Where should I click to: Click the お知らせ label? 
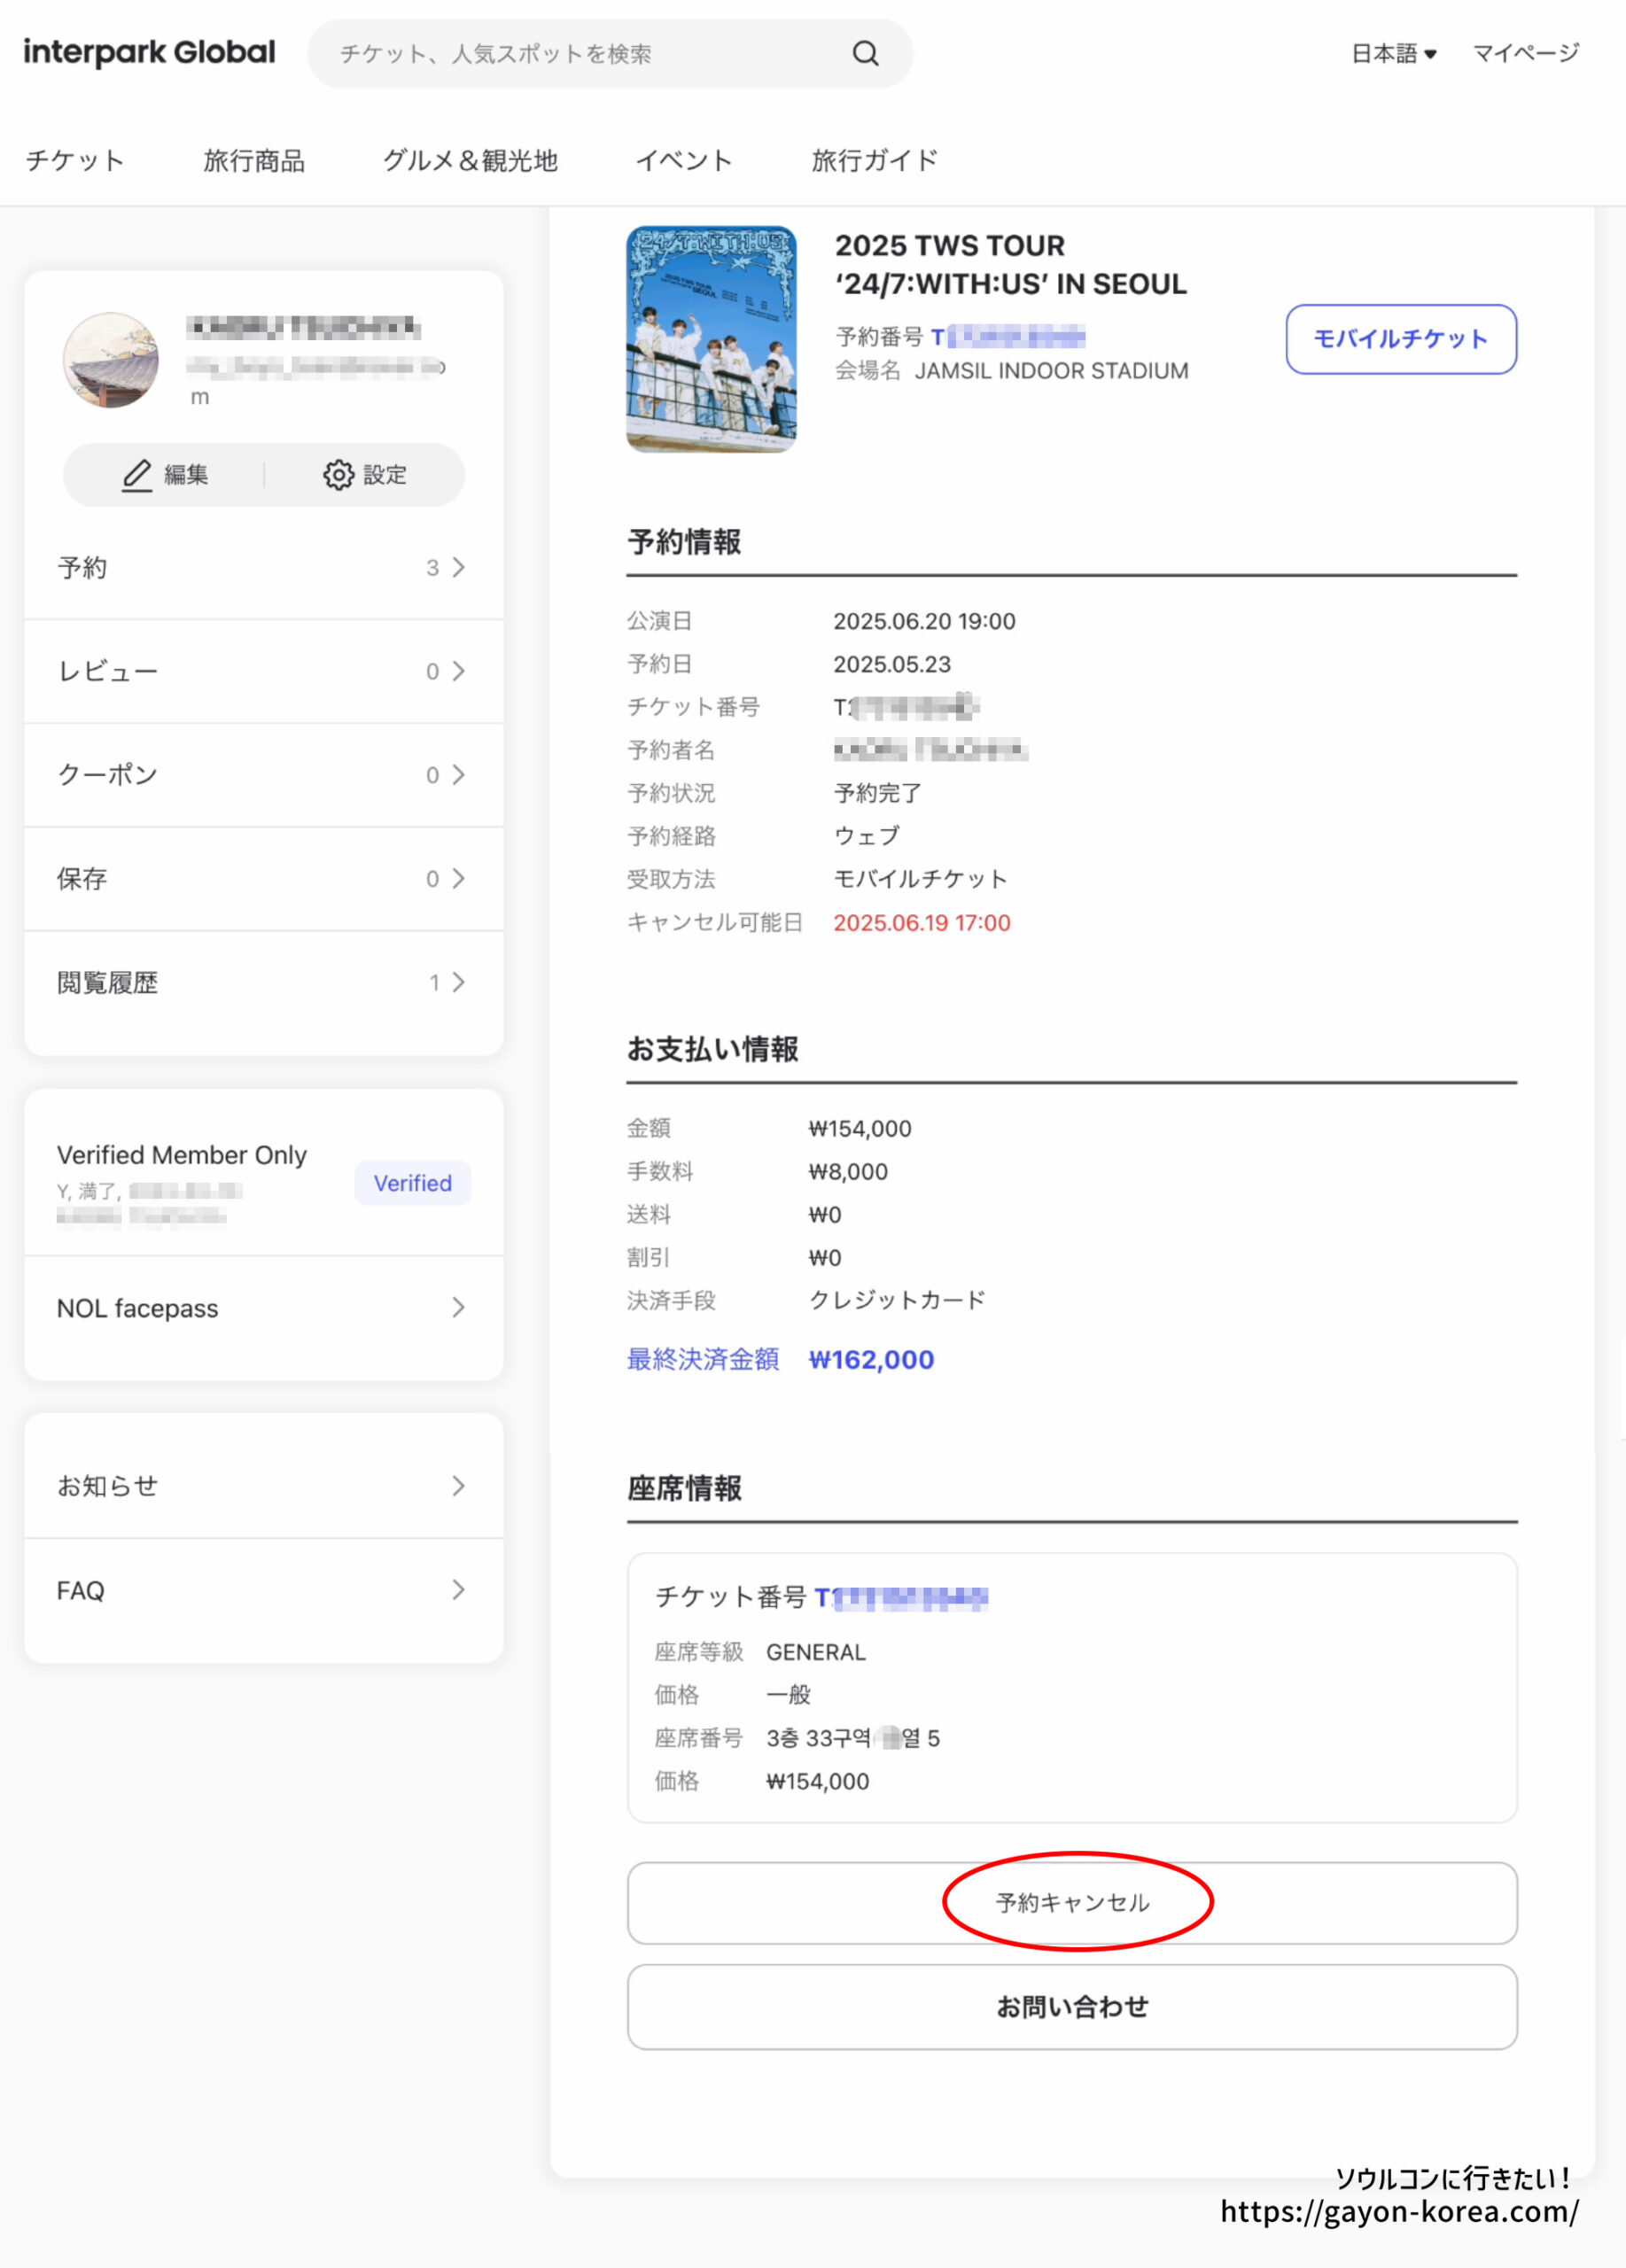pyautogui.click(x=108, y=1486)
